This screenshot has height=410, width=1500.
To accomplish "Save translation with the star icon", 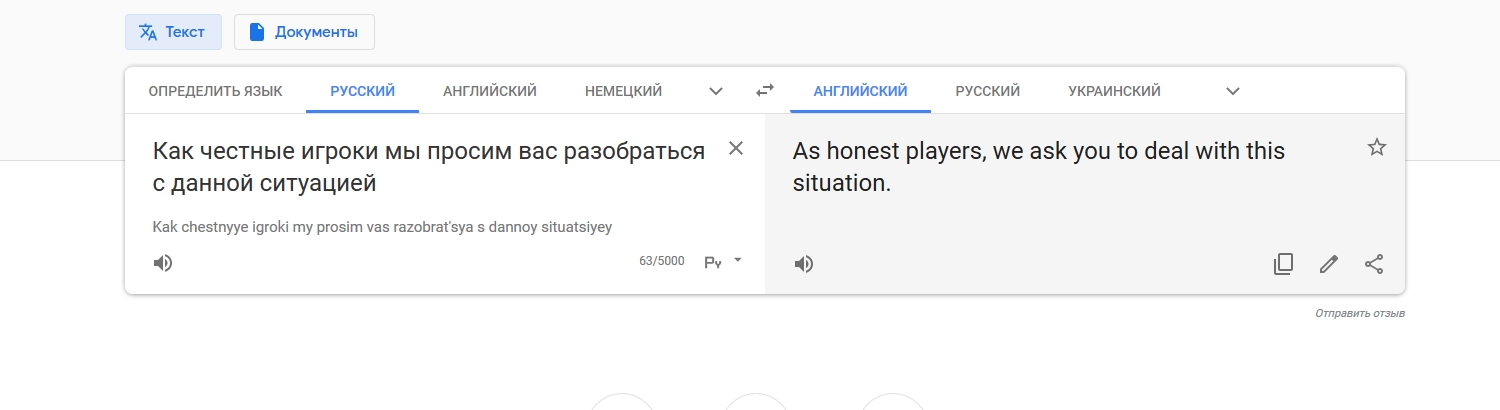I will tap(1377, 148).
